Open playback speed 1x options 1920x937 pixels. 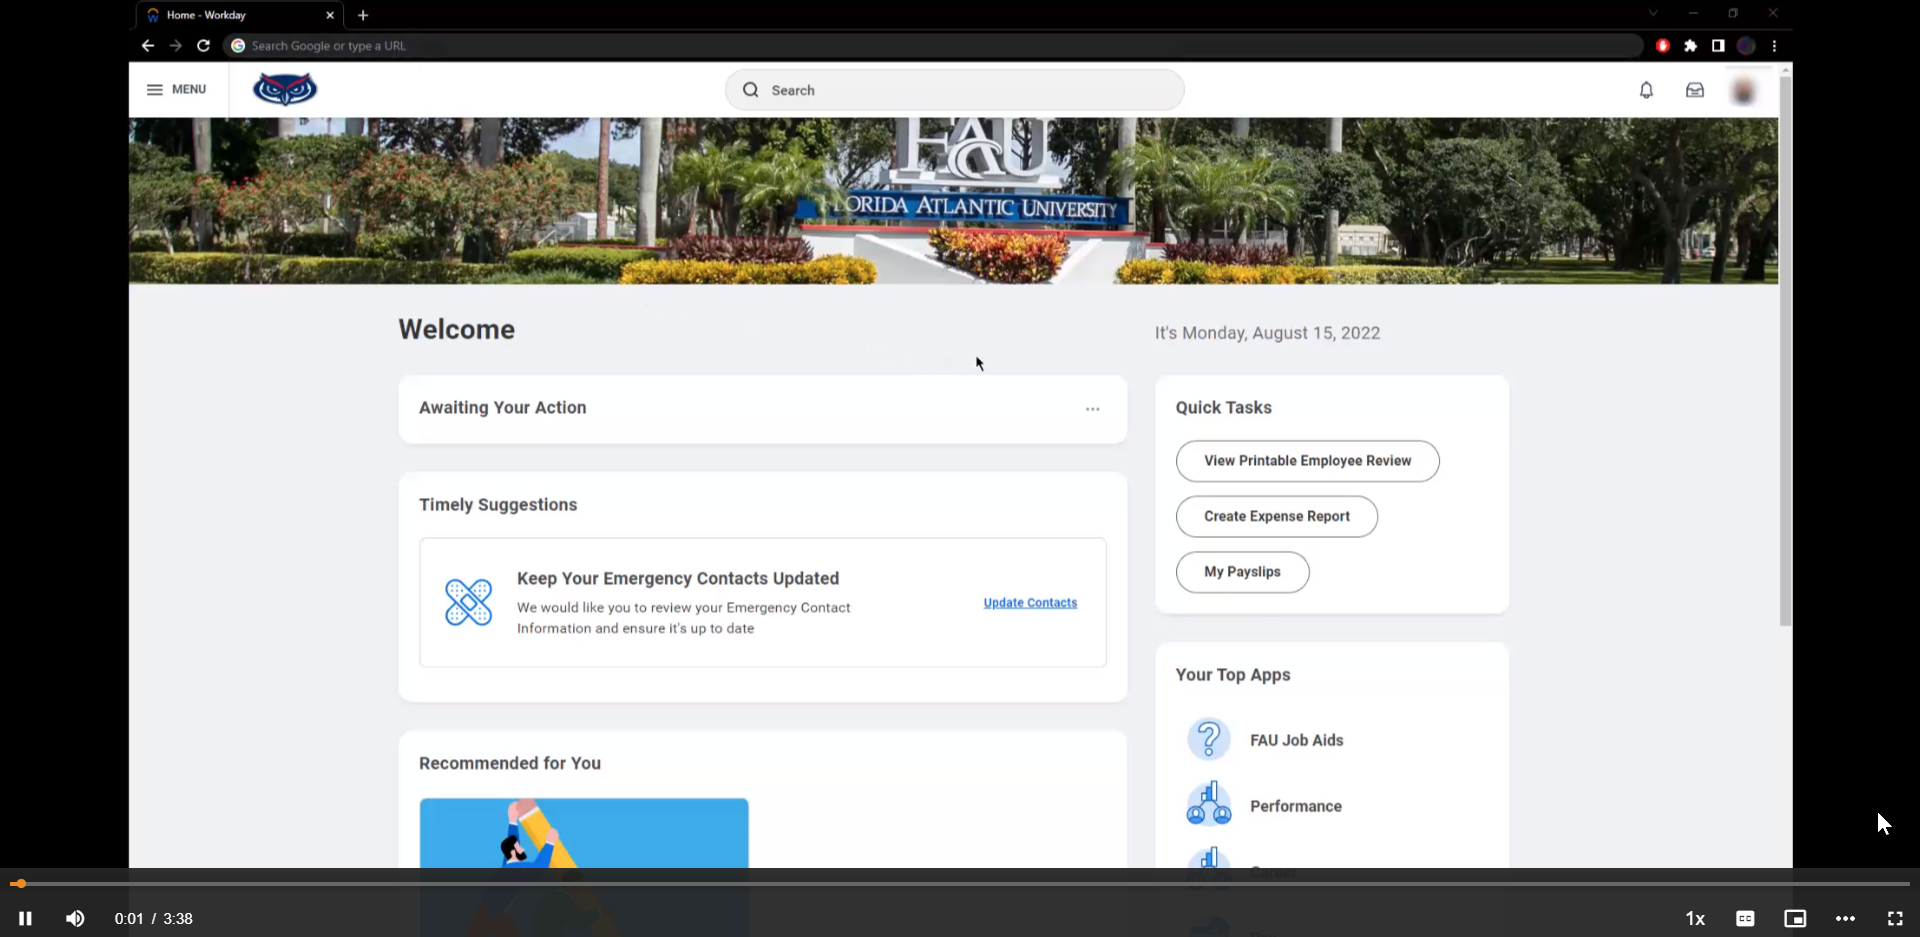1695,918
